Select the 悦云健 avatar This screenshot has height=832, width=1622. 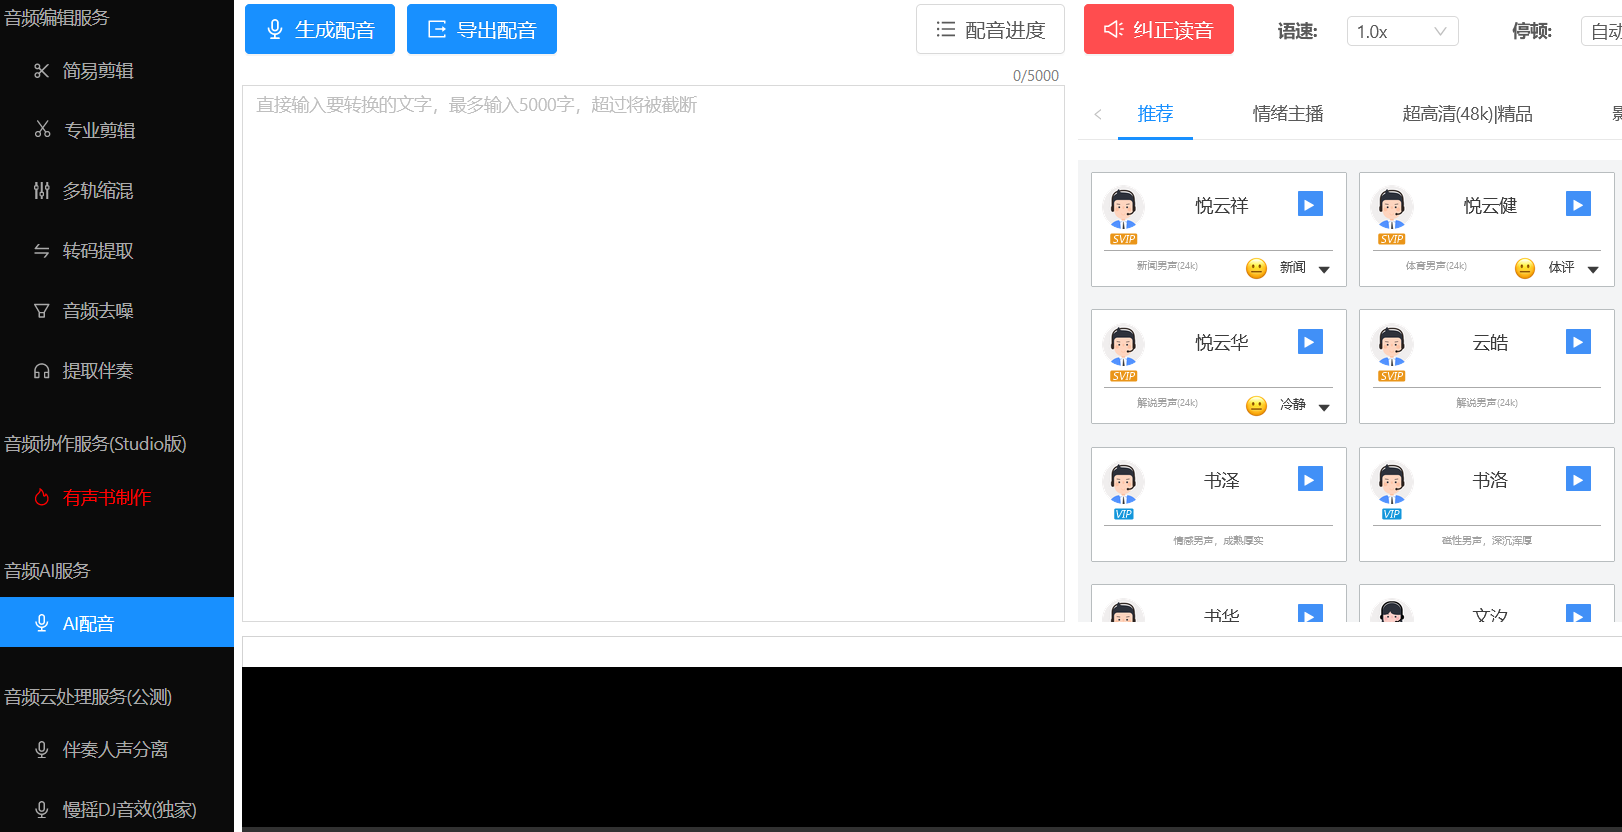[x=1392, y=209]
